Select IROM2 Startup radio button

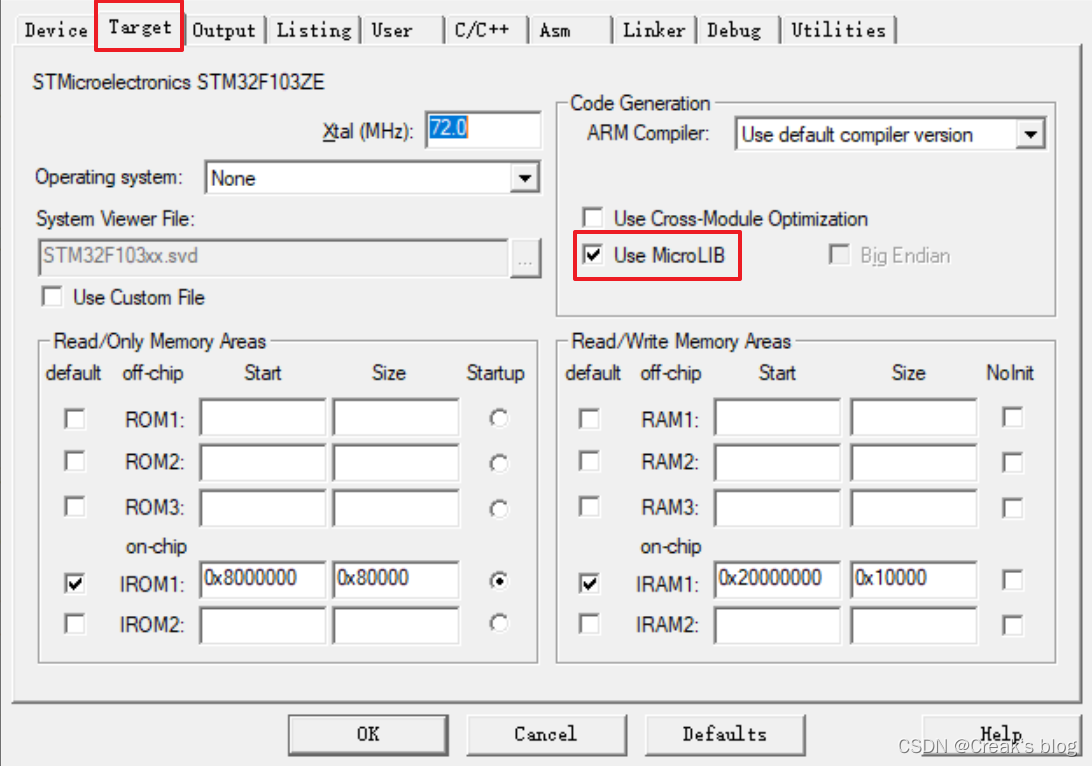point(499,623)
